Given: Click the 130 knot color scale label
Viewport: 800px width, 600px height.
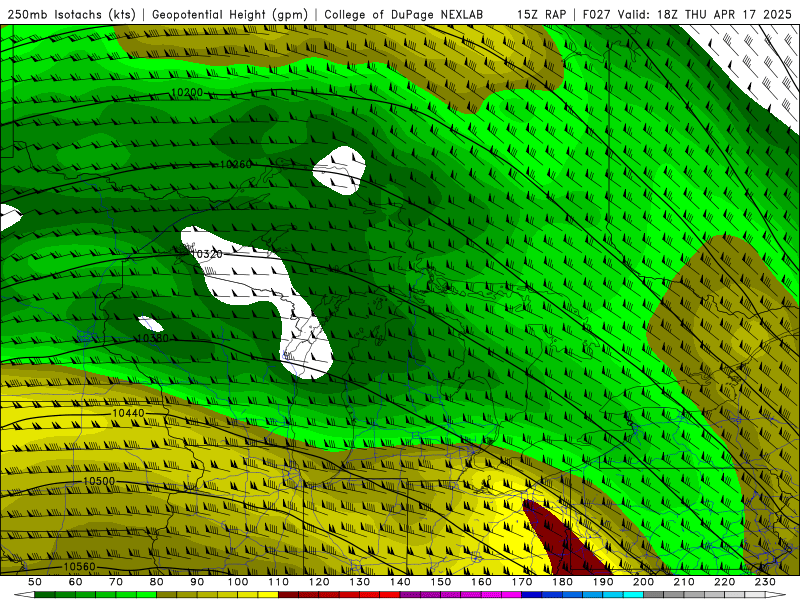Looking at the screenshot, I should click(360, 582).
